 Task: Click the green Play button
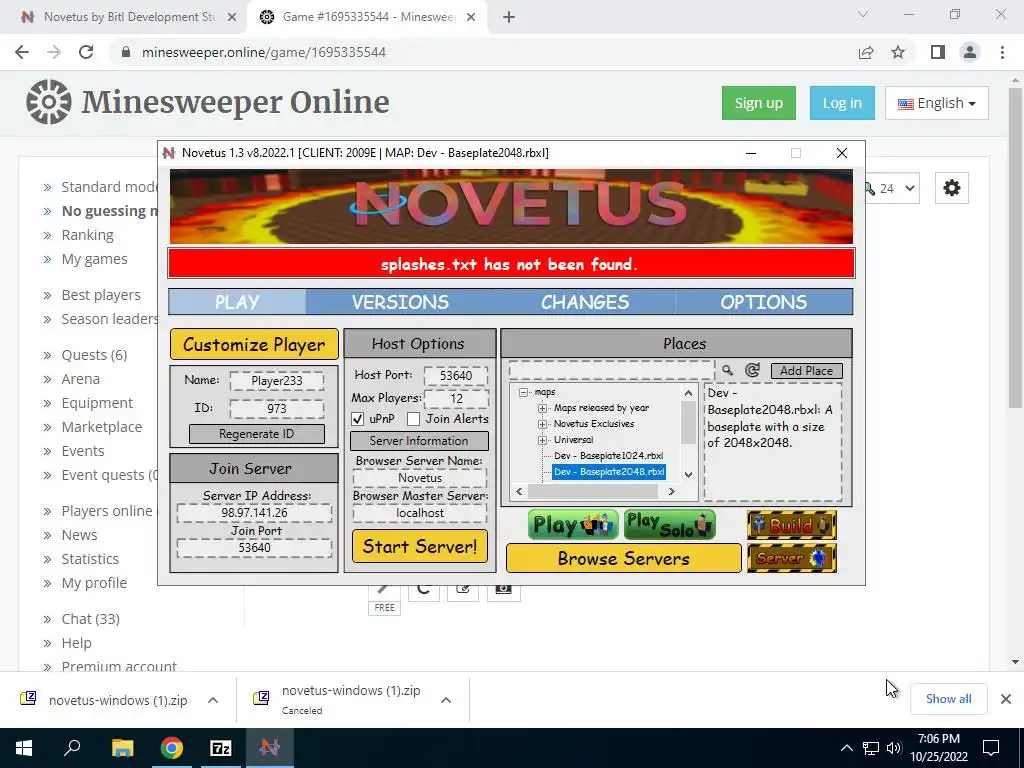pyautogui.click(x=573, y=525)
